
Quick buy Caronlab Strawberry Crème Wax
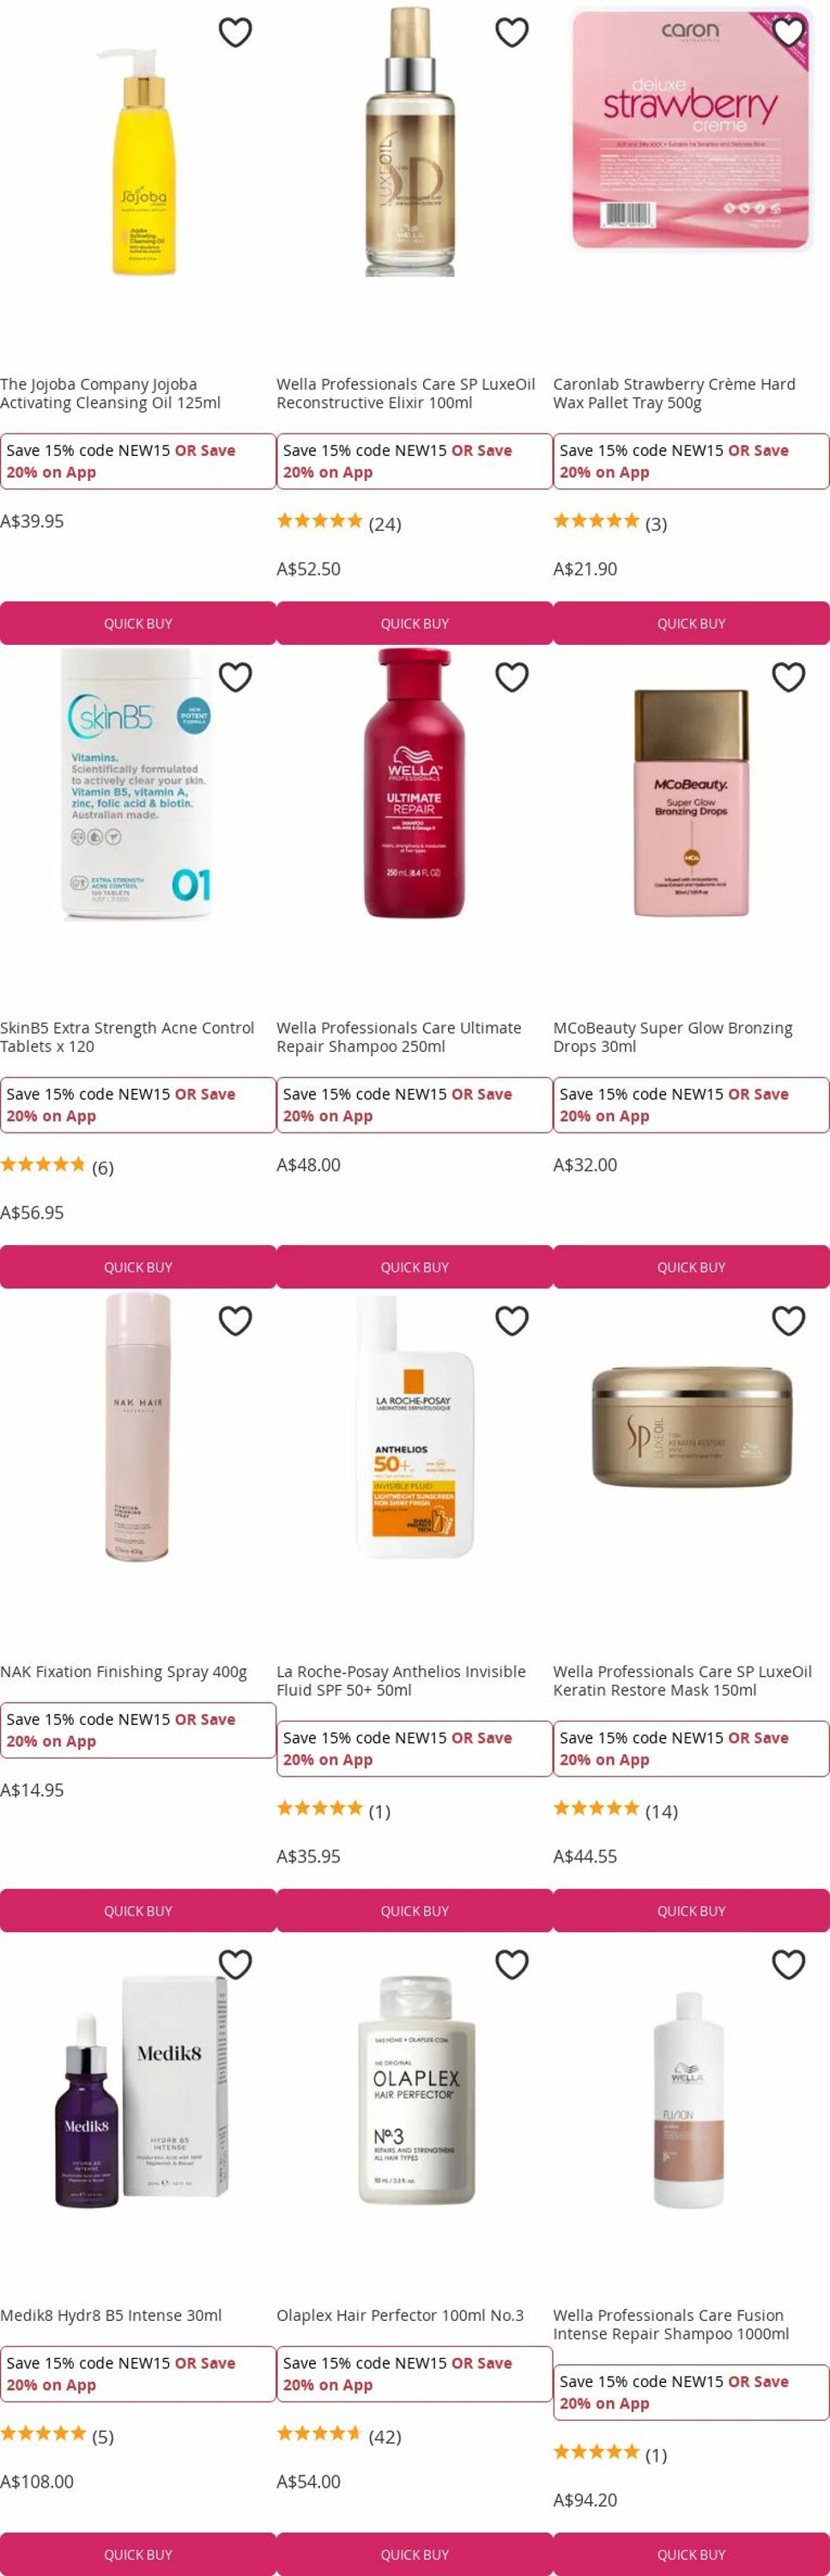click(x=691, y=623)
